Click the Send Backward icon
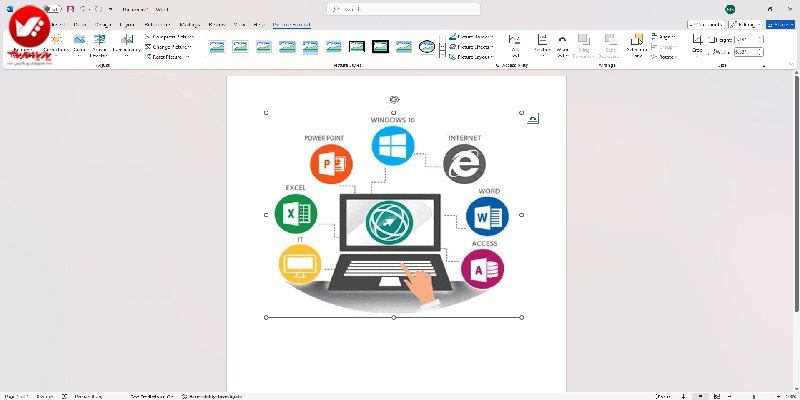Screen dimensions: 800x400 point(610,40)
